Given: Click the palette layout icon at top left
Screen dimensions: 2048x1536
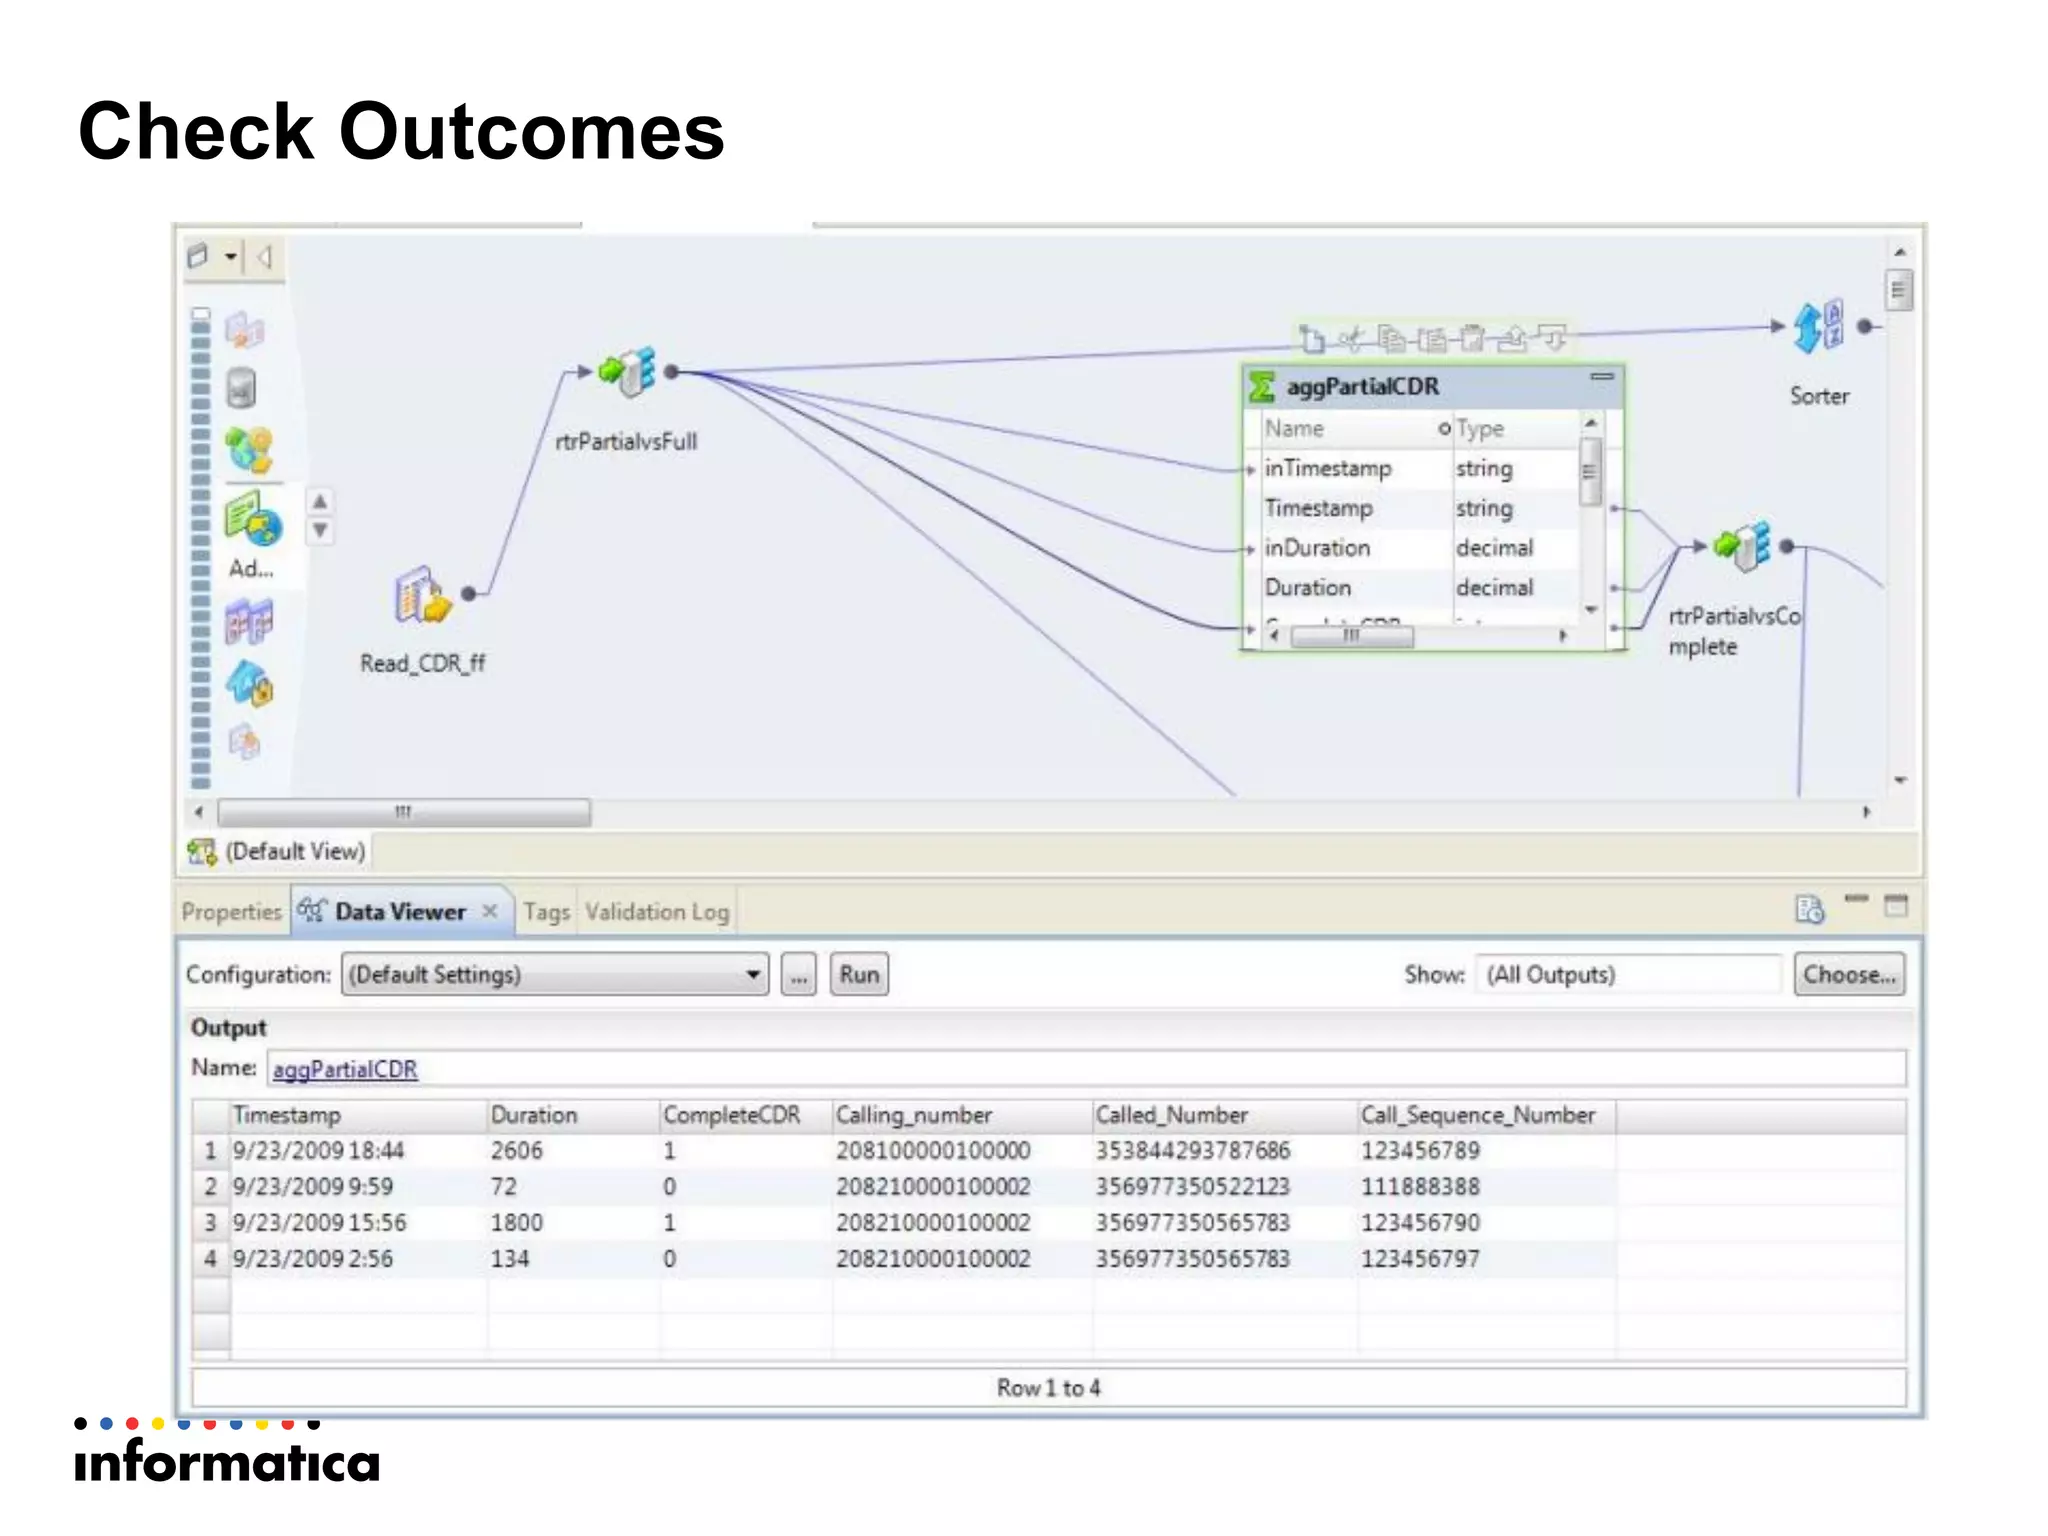Looking at the screenshot, I should pos(198,257).
